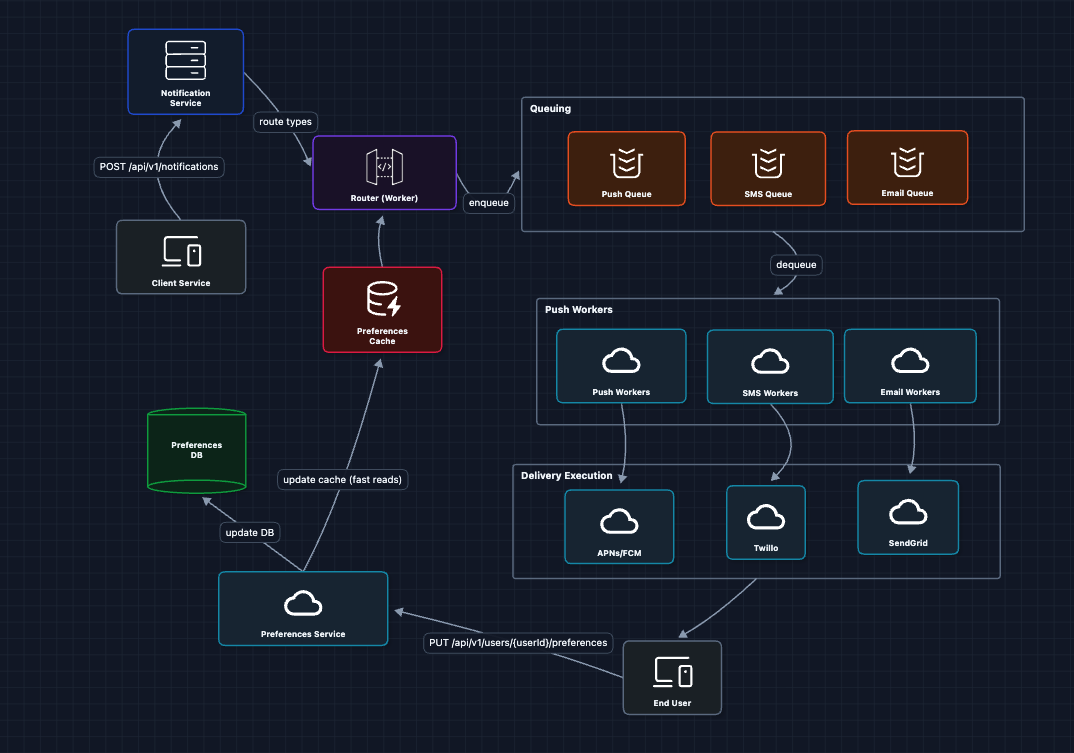Select the Client Service device node
Viewport: 1074px width, 753px height.
click(x=181, y=257)
